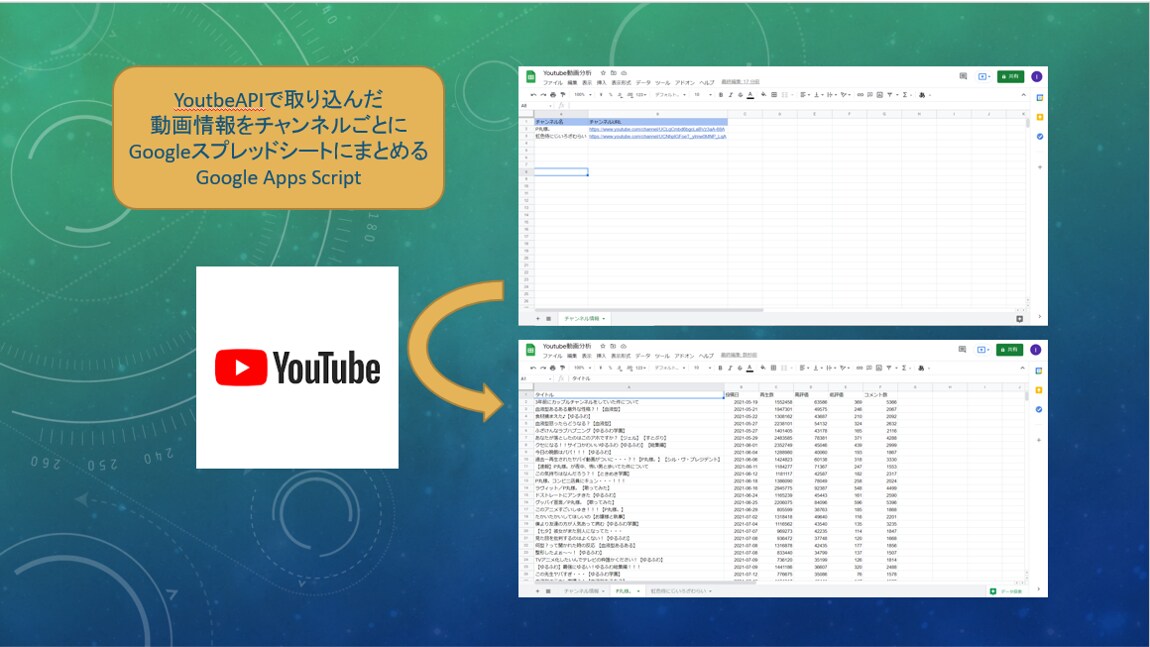Click insert chart icon in lower spreadsheet
Screen dimensions: 1150x647
879,368
